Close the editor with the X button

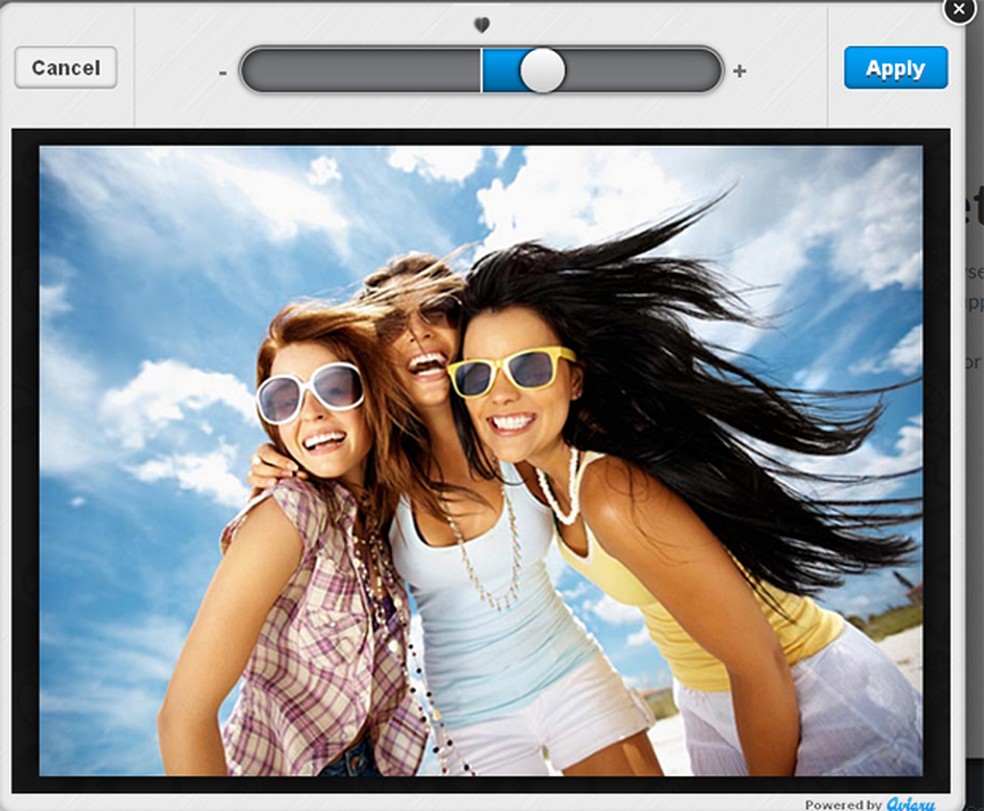(960, 9)
